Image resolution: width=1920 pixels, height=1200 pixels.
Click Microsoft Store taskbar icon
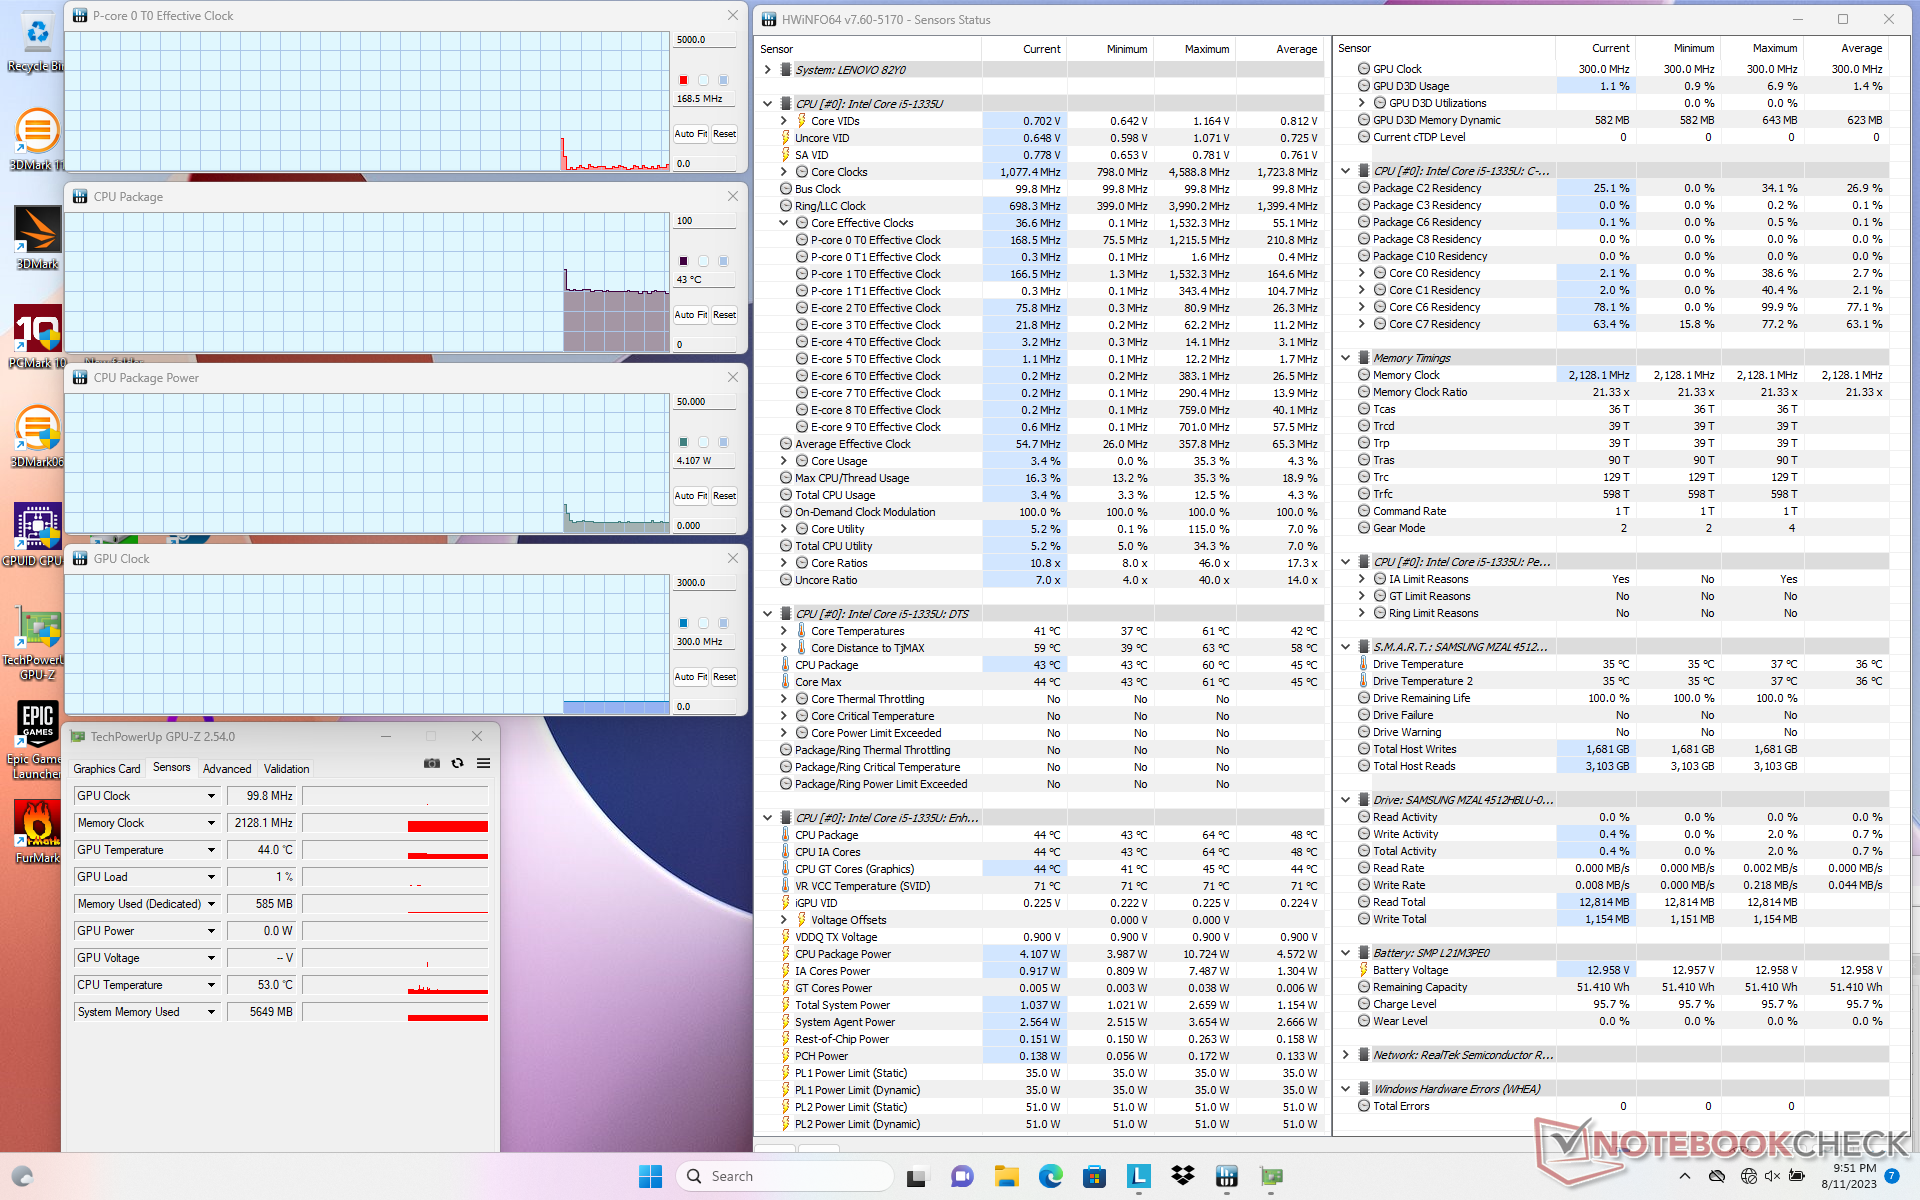pyautogui.click(x=1094, y=1176)
